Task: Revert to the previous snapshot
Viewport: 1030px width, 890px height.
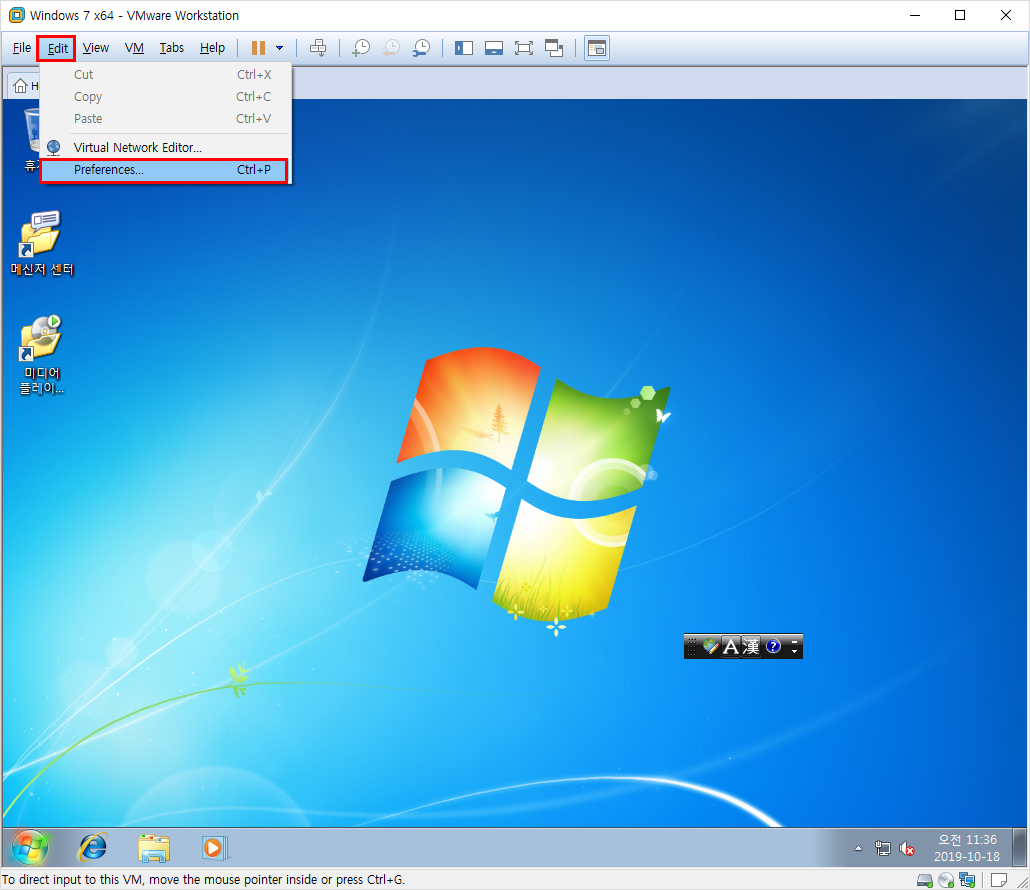Action: [391, 48]
